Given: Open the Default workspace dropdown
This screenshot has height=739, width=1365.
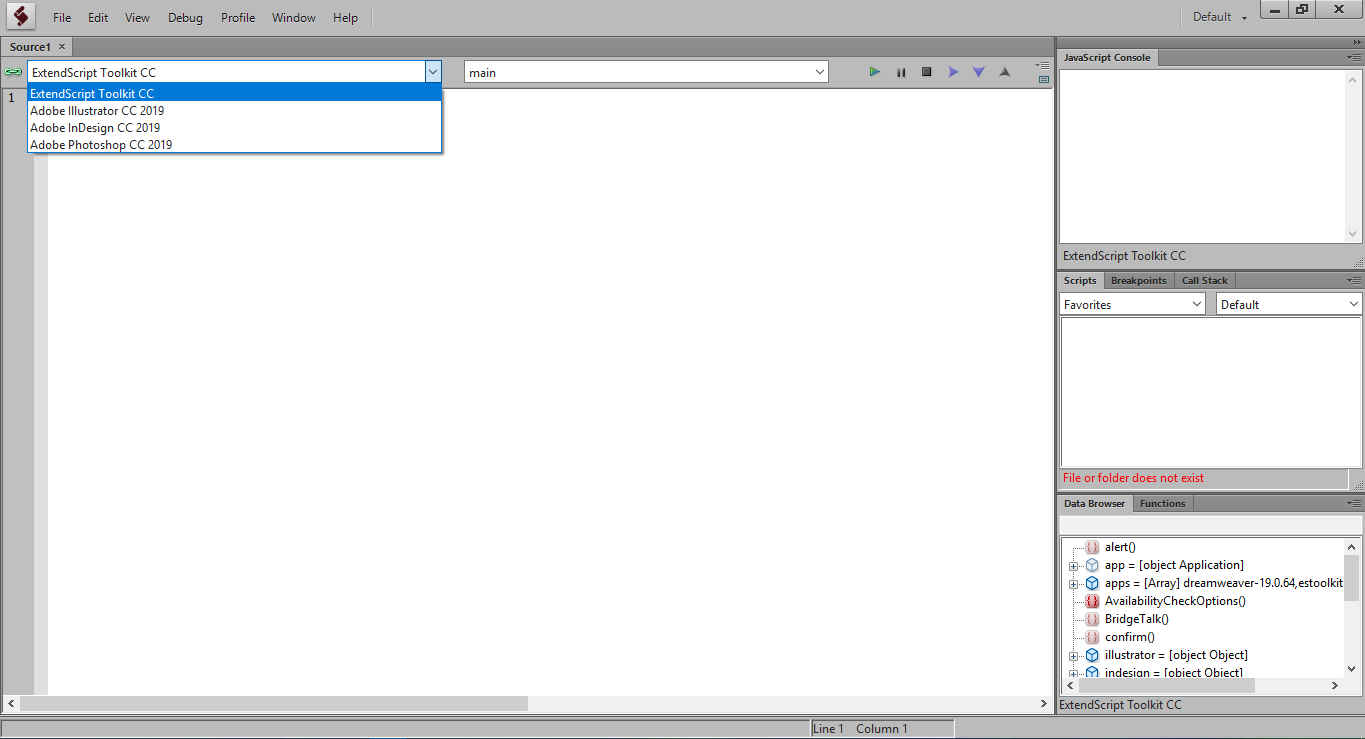Looking at the screenshot, I should point(1220,17).
